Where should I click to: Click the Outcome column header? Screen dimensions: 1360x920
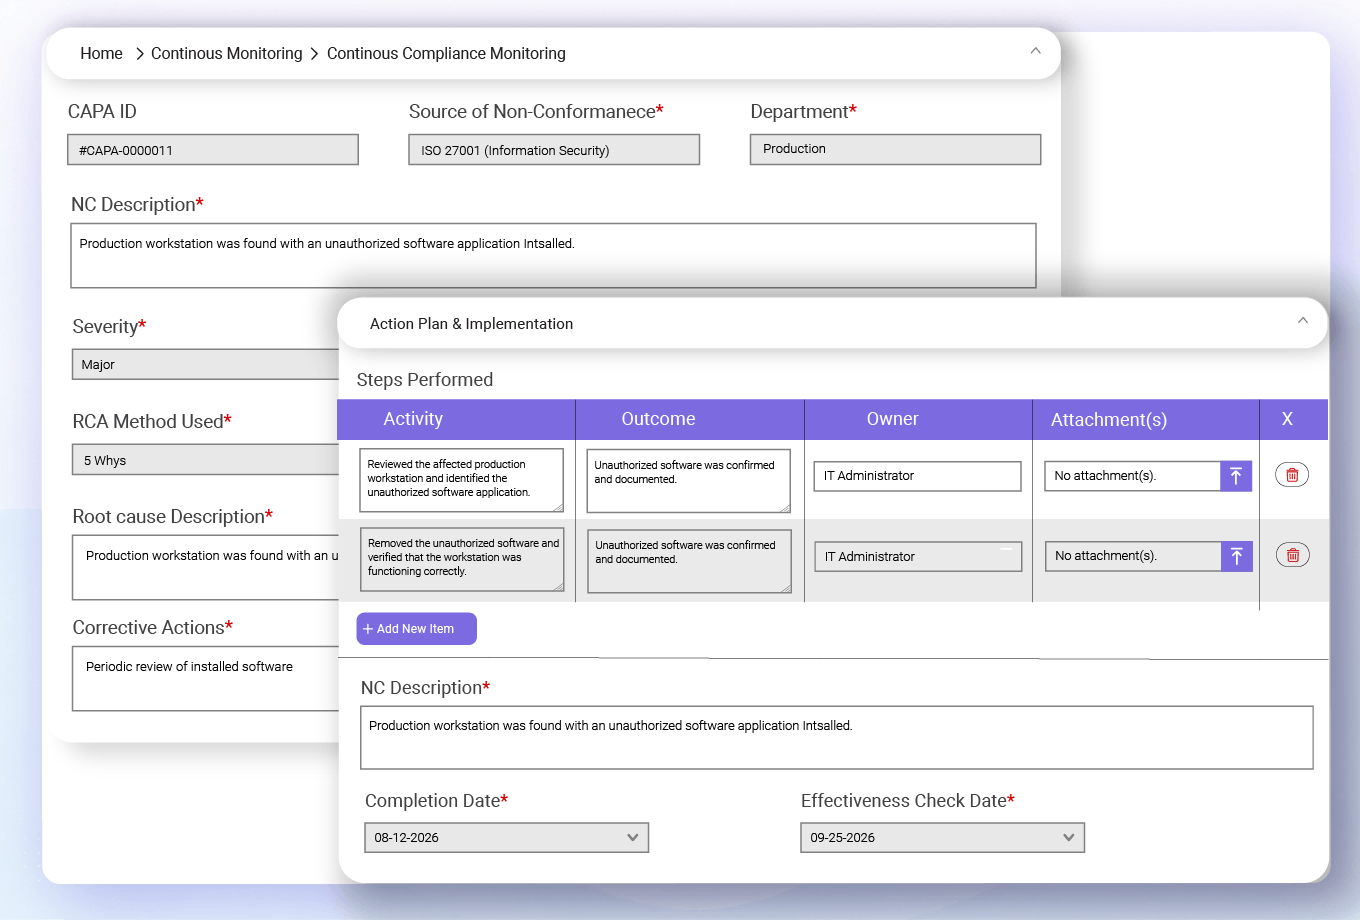click(658, 419)
